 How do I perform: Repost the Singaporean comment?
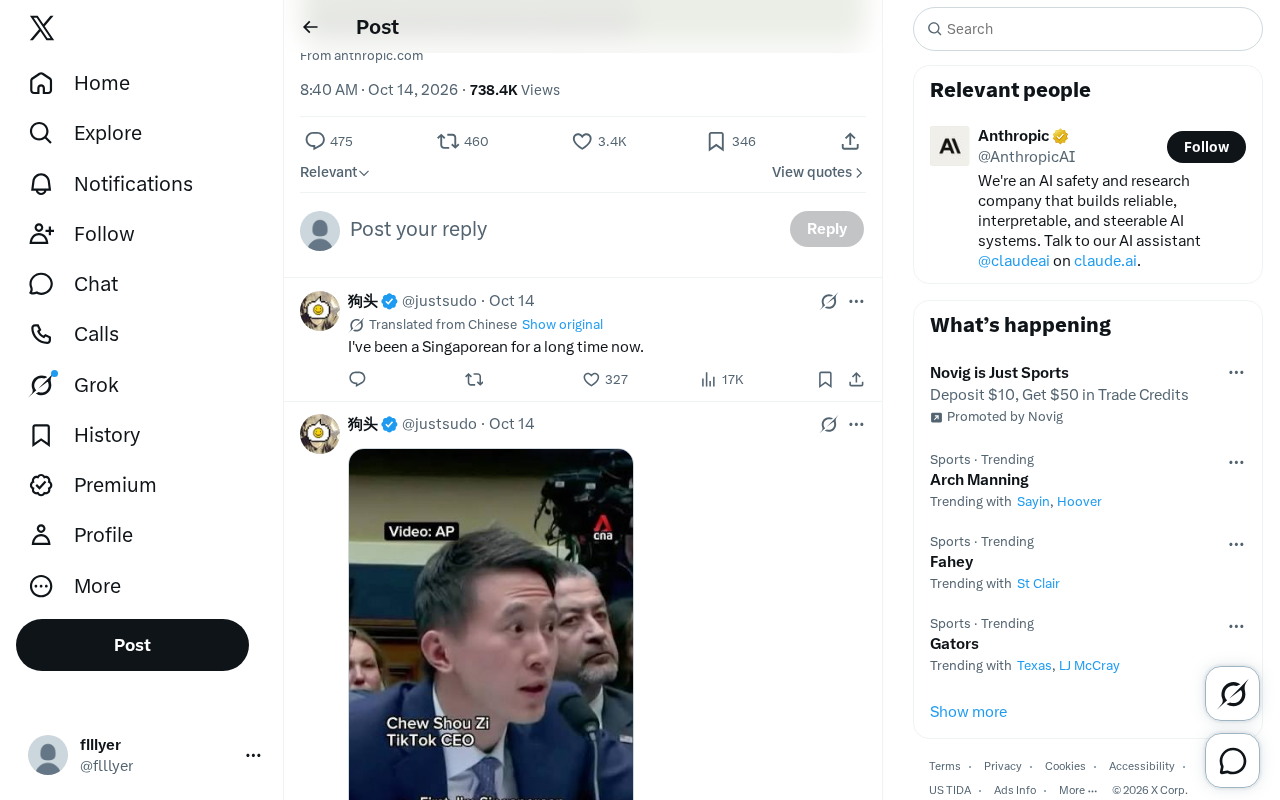pos(474,379)
